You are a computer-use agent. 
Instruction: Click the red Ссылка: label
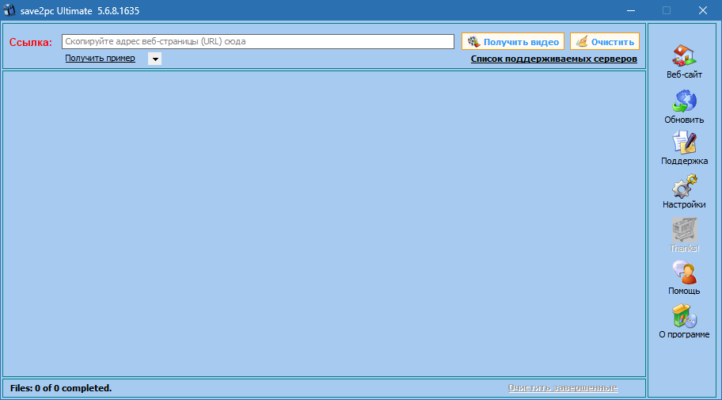tap(30, 42)
